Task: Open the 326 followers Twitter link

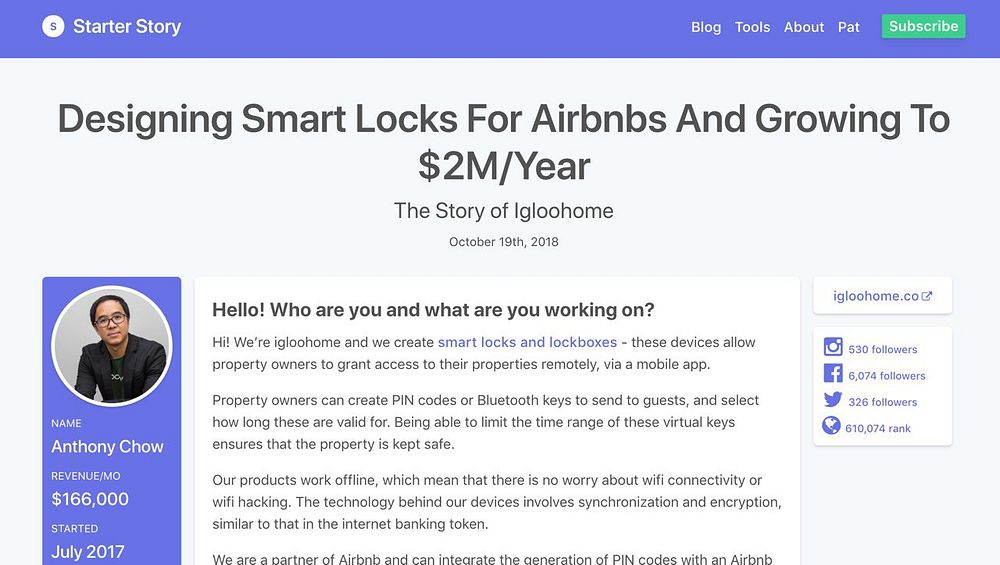Action: point(882,402)
